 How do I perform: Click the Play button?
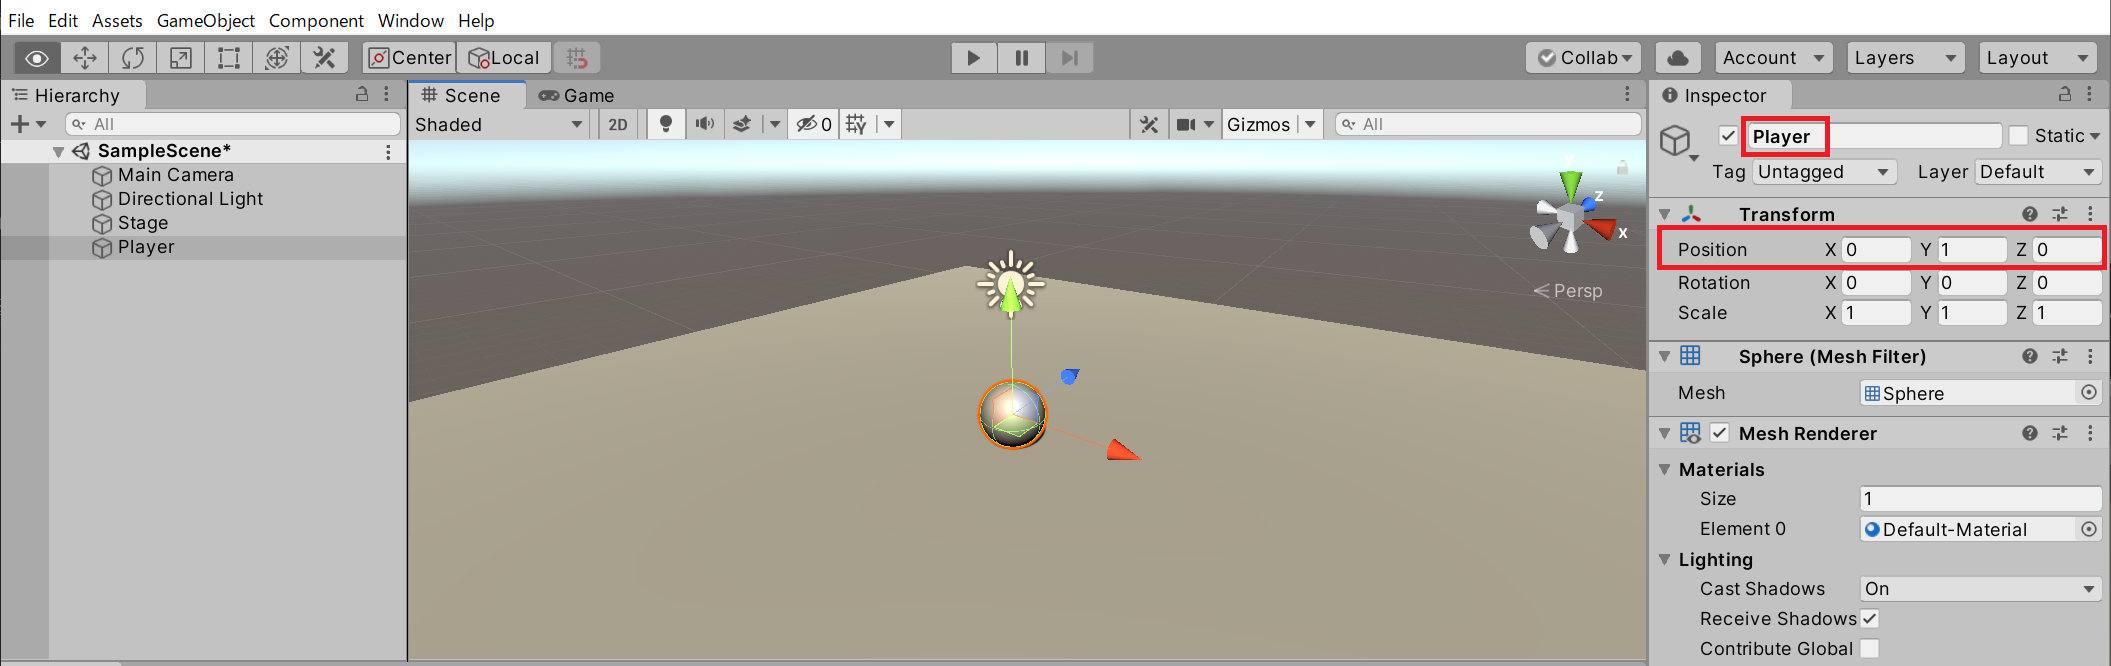point(973,58)
